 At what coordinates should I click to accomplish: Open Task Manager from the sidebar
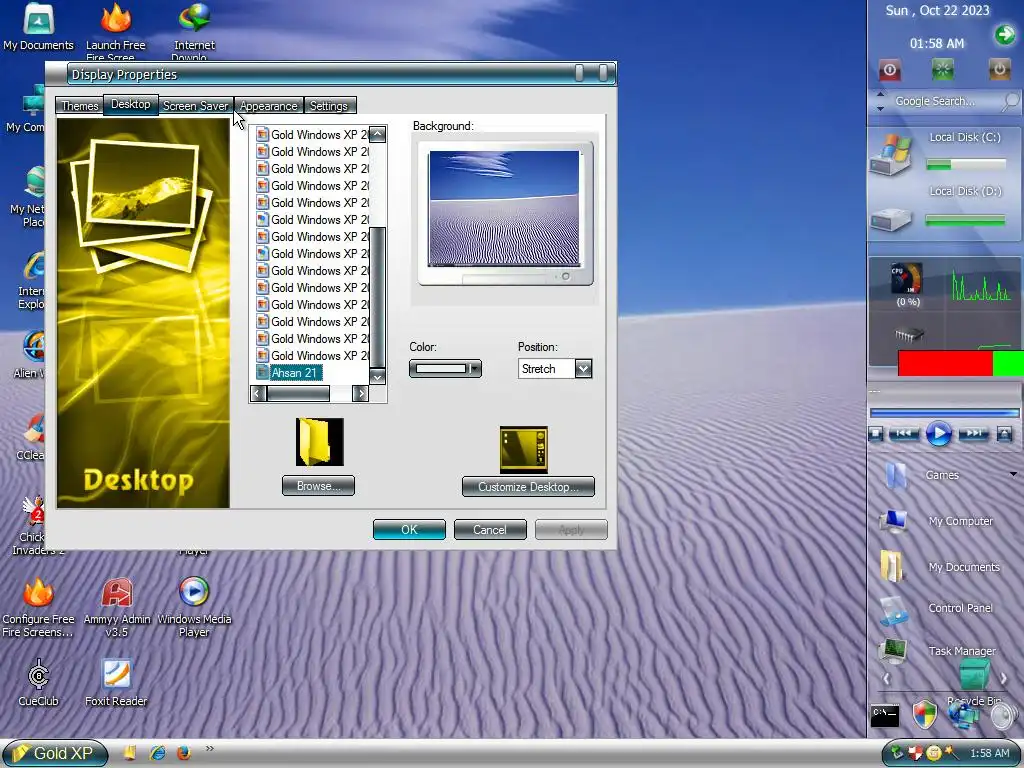point(938,651)
